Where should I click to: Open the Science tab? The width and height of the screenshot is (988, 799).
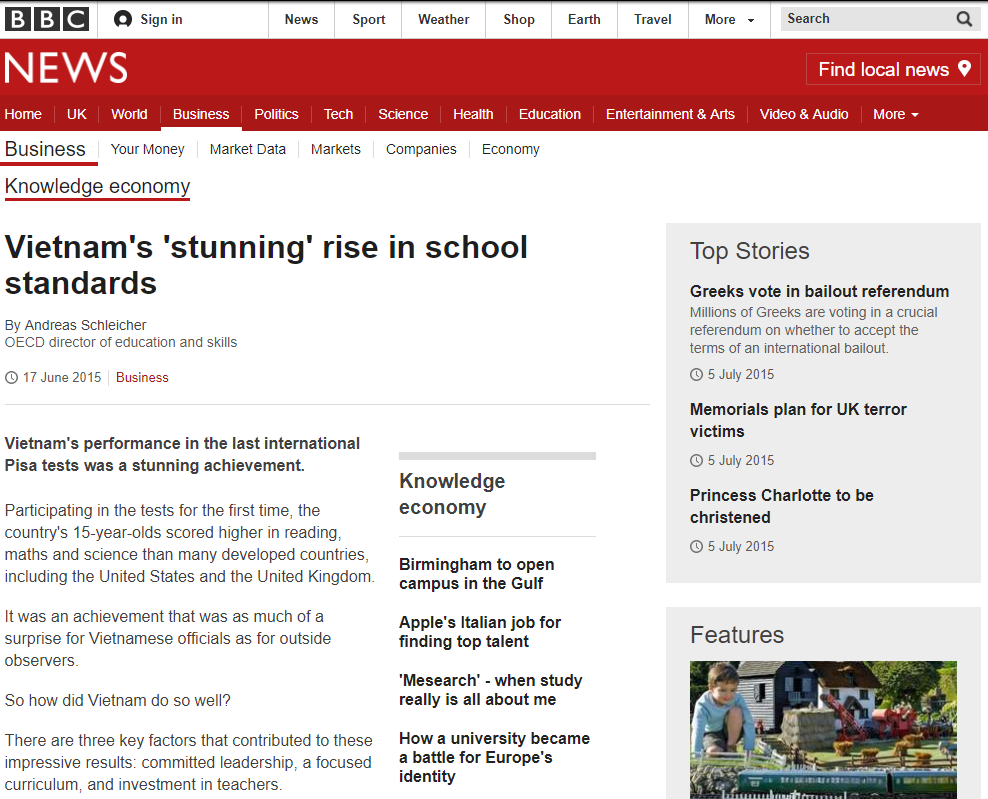[x=403, y=114]
